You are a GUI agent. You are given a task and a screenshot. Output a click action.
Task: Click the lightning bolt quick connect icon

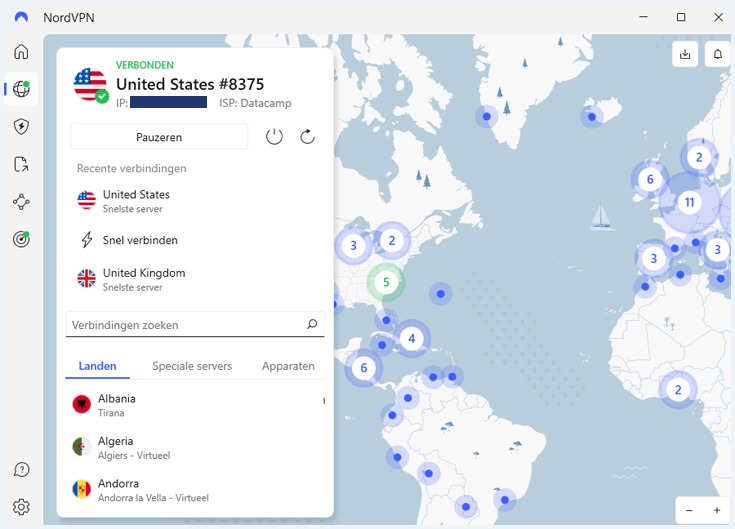(87, 239)
